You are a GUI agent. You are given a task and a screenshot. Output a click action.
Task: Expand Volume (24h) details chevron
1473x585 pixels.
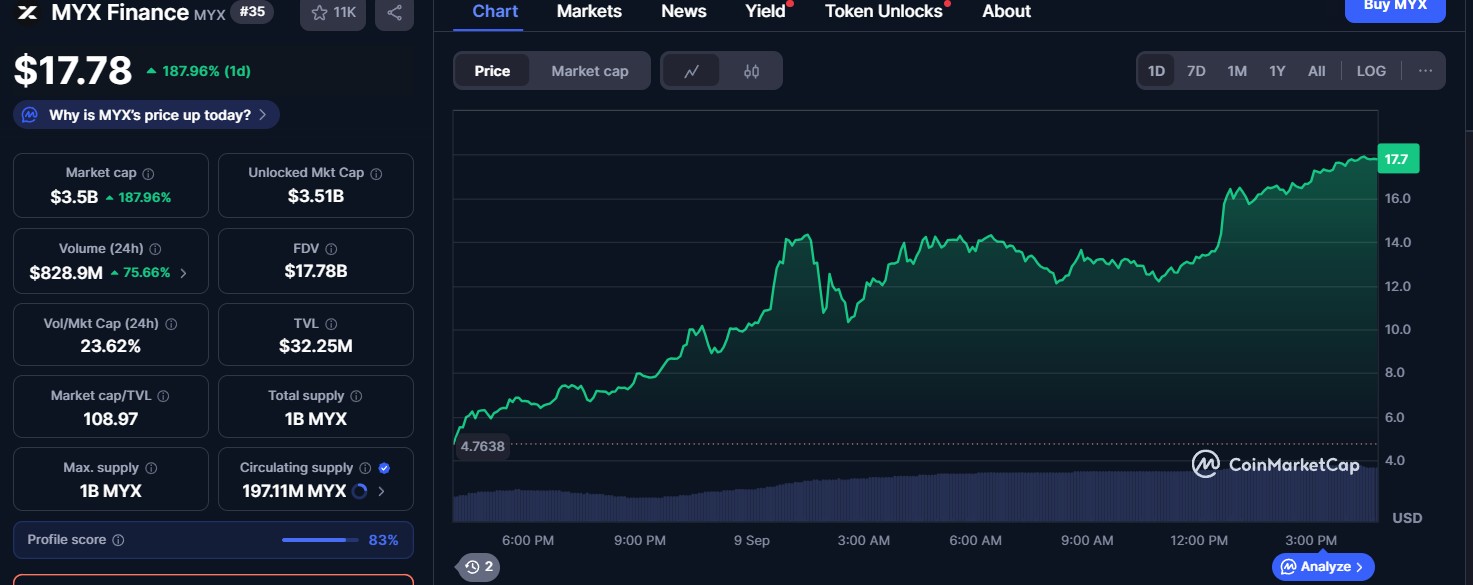pyautogui.click(x=182, y=273)
